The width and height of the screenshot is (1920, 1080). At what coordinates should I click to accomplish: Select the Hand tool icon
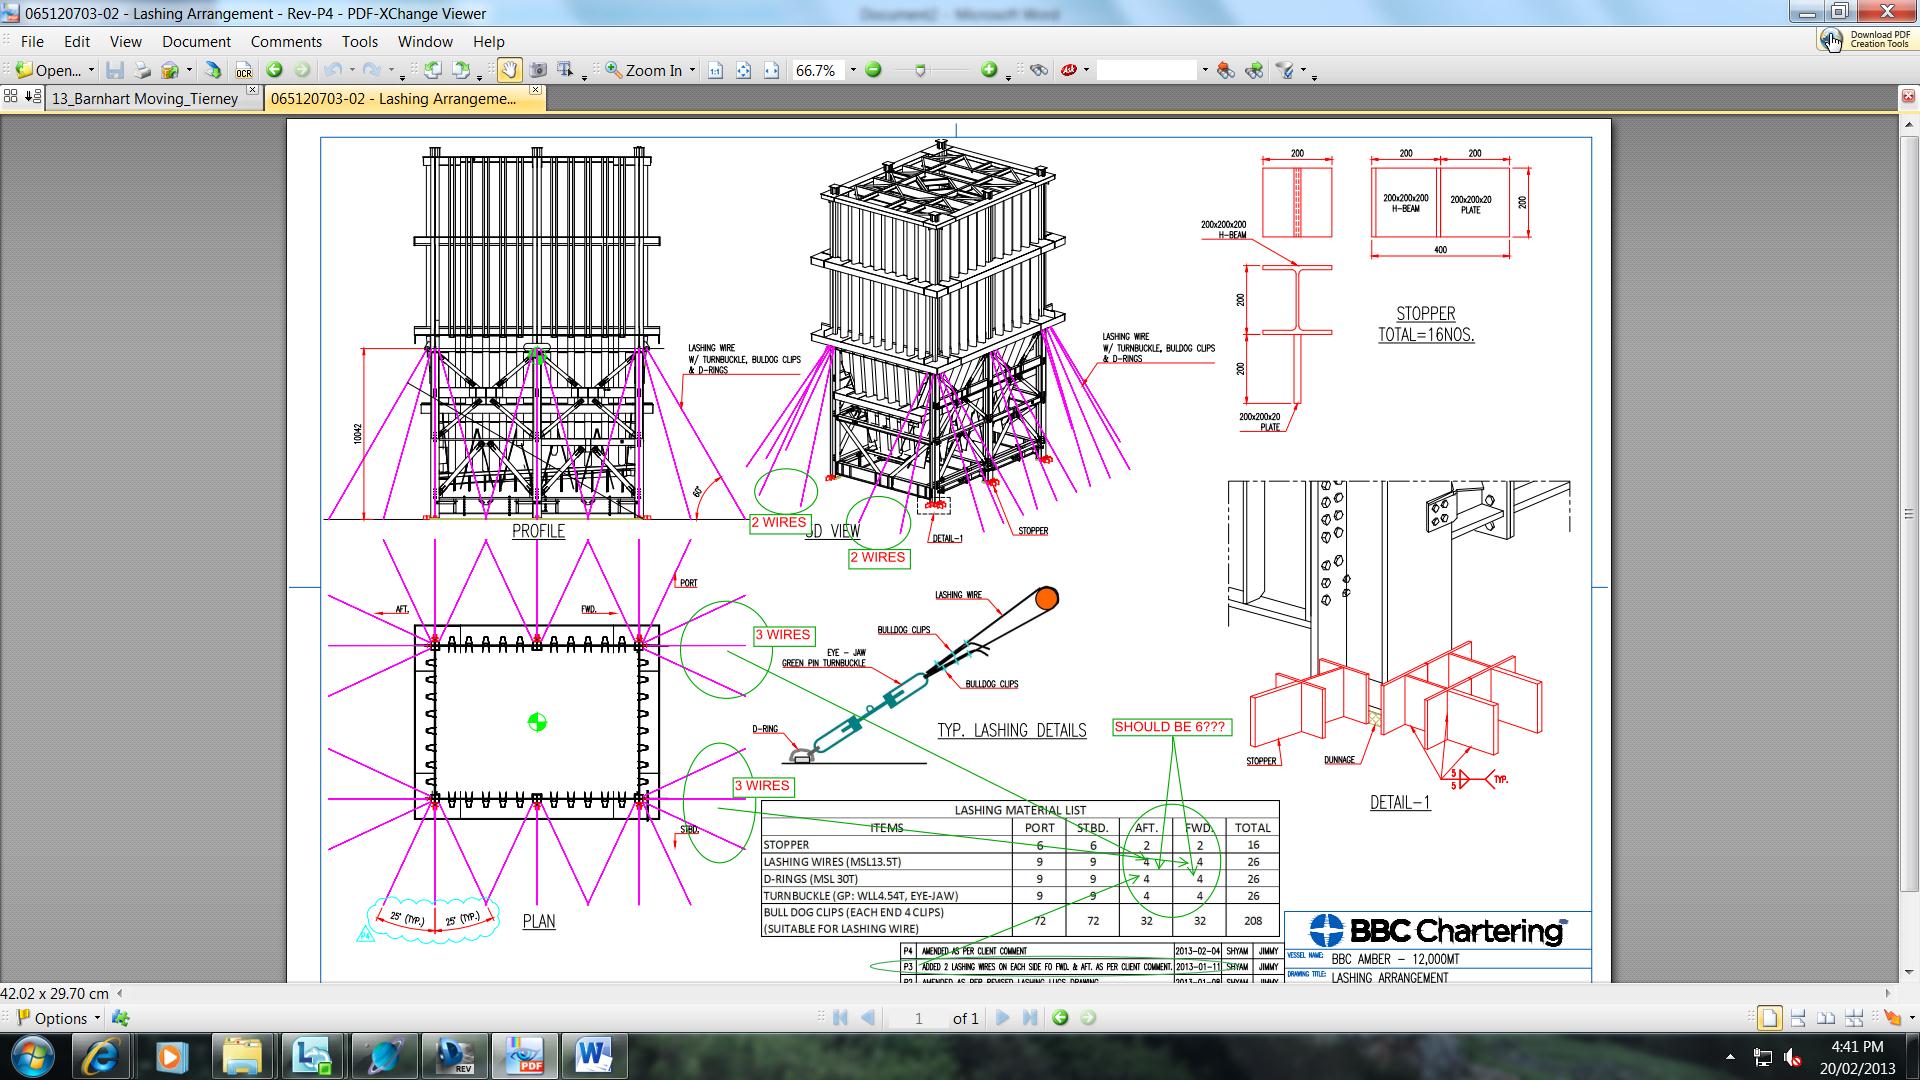(x=509, y=70)
